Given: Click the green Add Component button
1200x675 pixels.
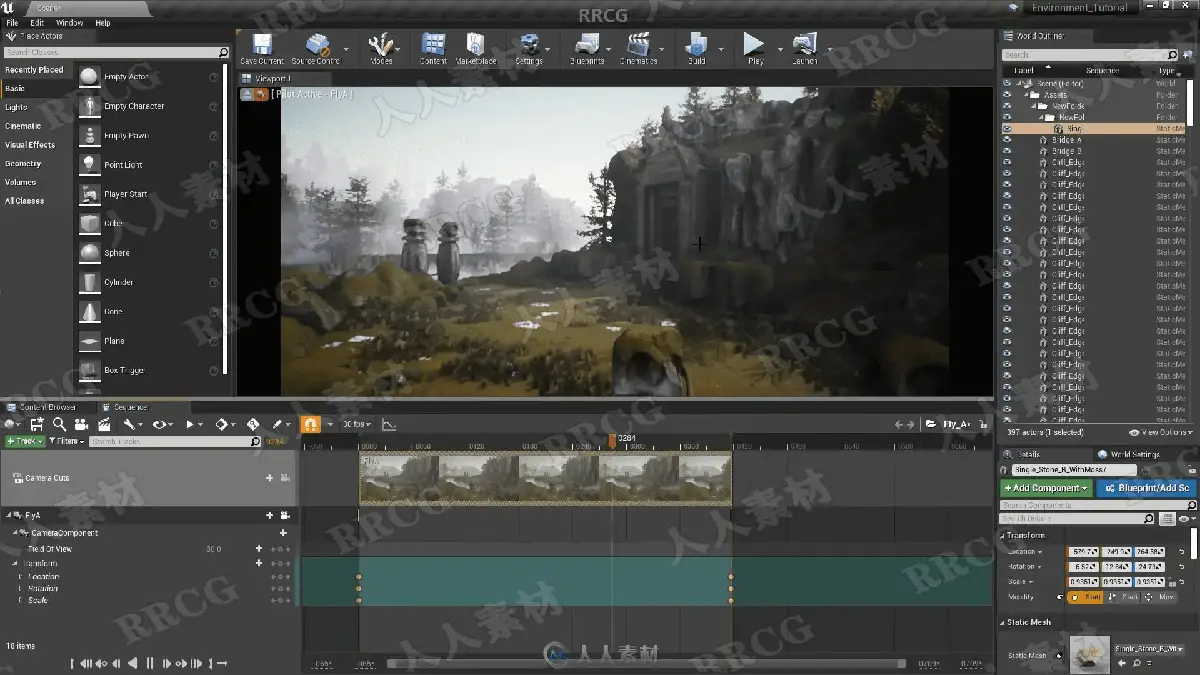Looking at the screenshot, I should point(1046,488).
